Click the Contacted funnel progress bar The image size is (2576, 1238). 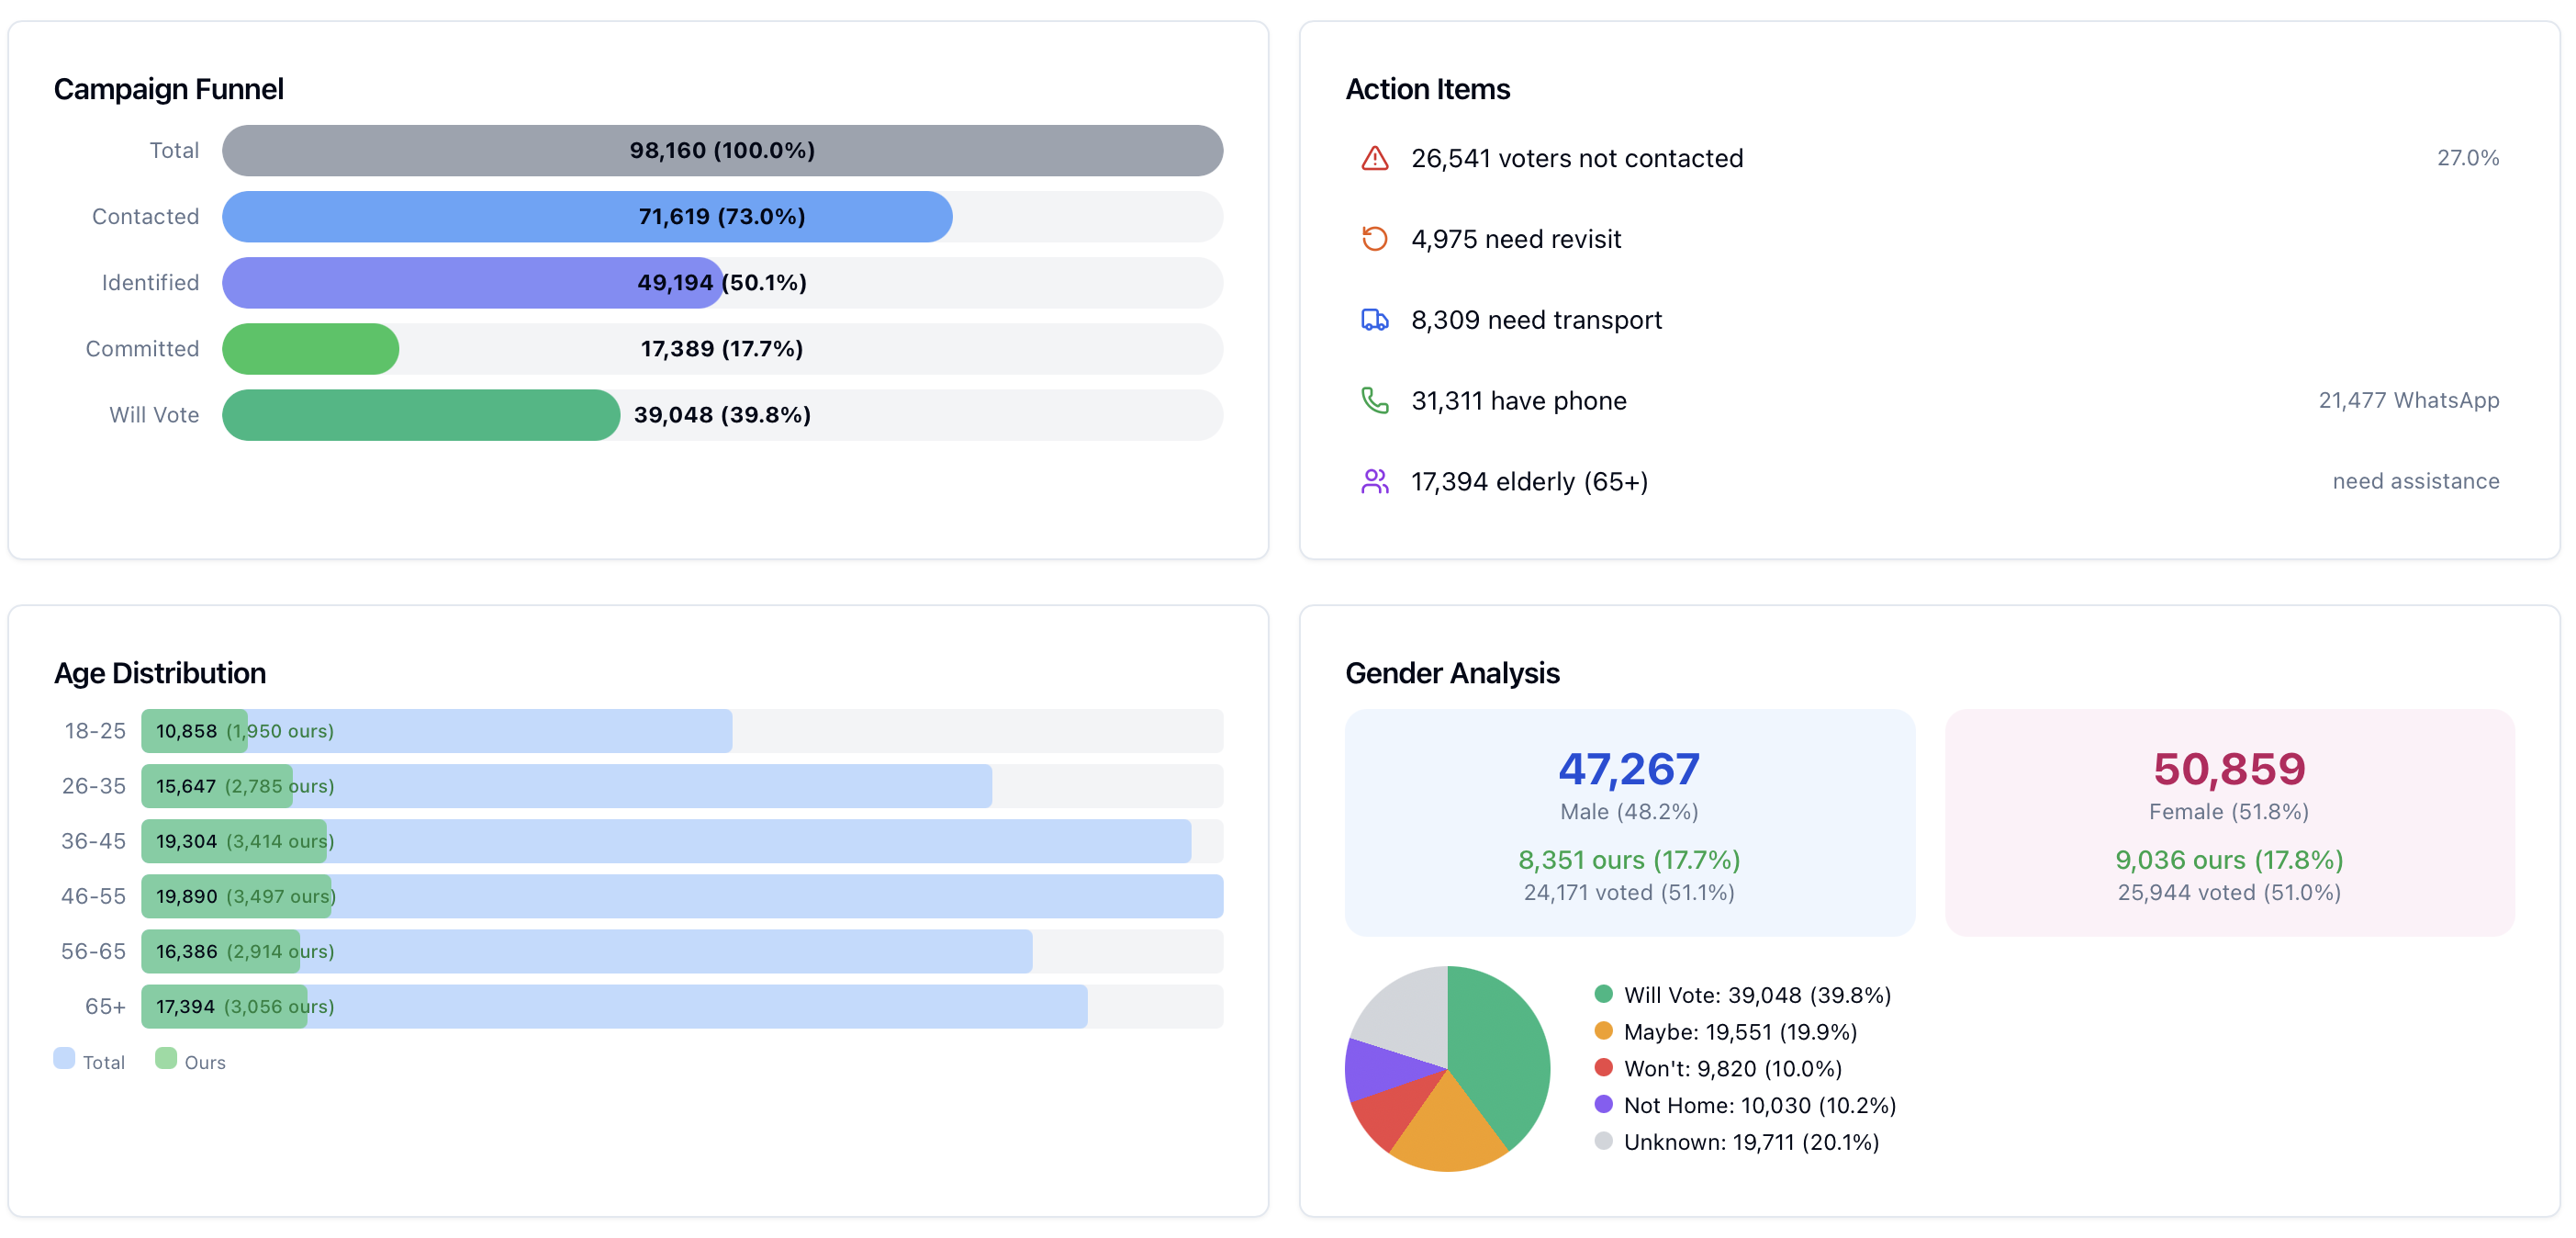coord(586,216)
